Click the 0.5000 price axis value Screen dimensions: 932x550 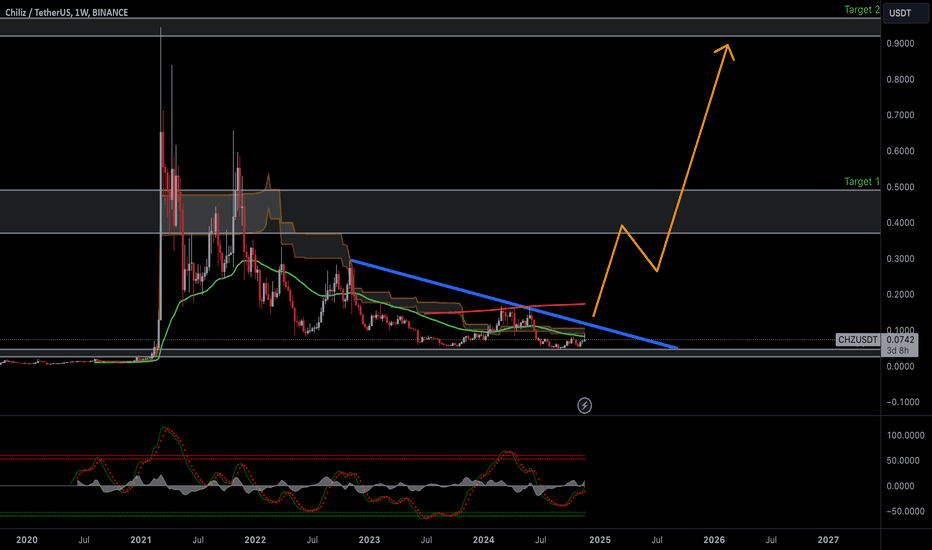[900, 187]
